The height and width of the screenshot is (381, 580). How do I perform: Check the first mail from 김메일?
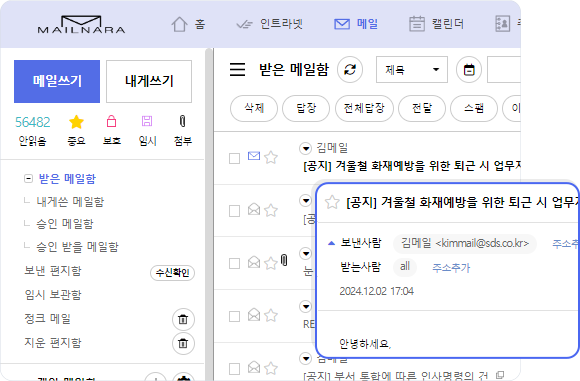tap(235, 158)
